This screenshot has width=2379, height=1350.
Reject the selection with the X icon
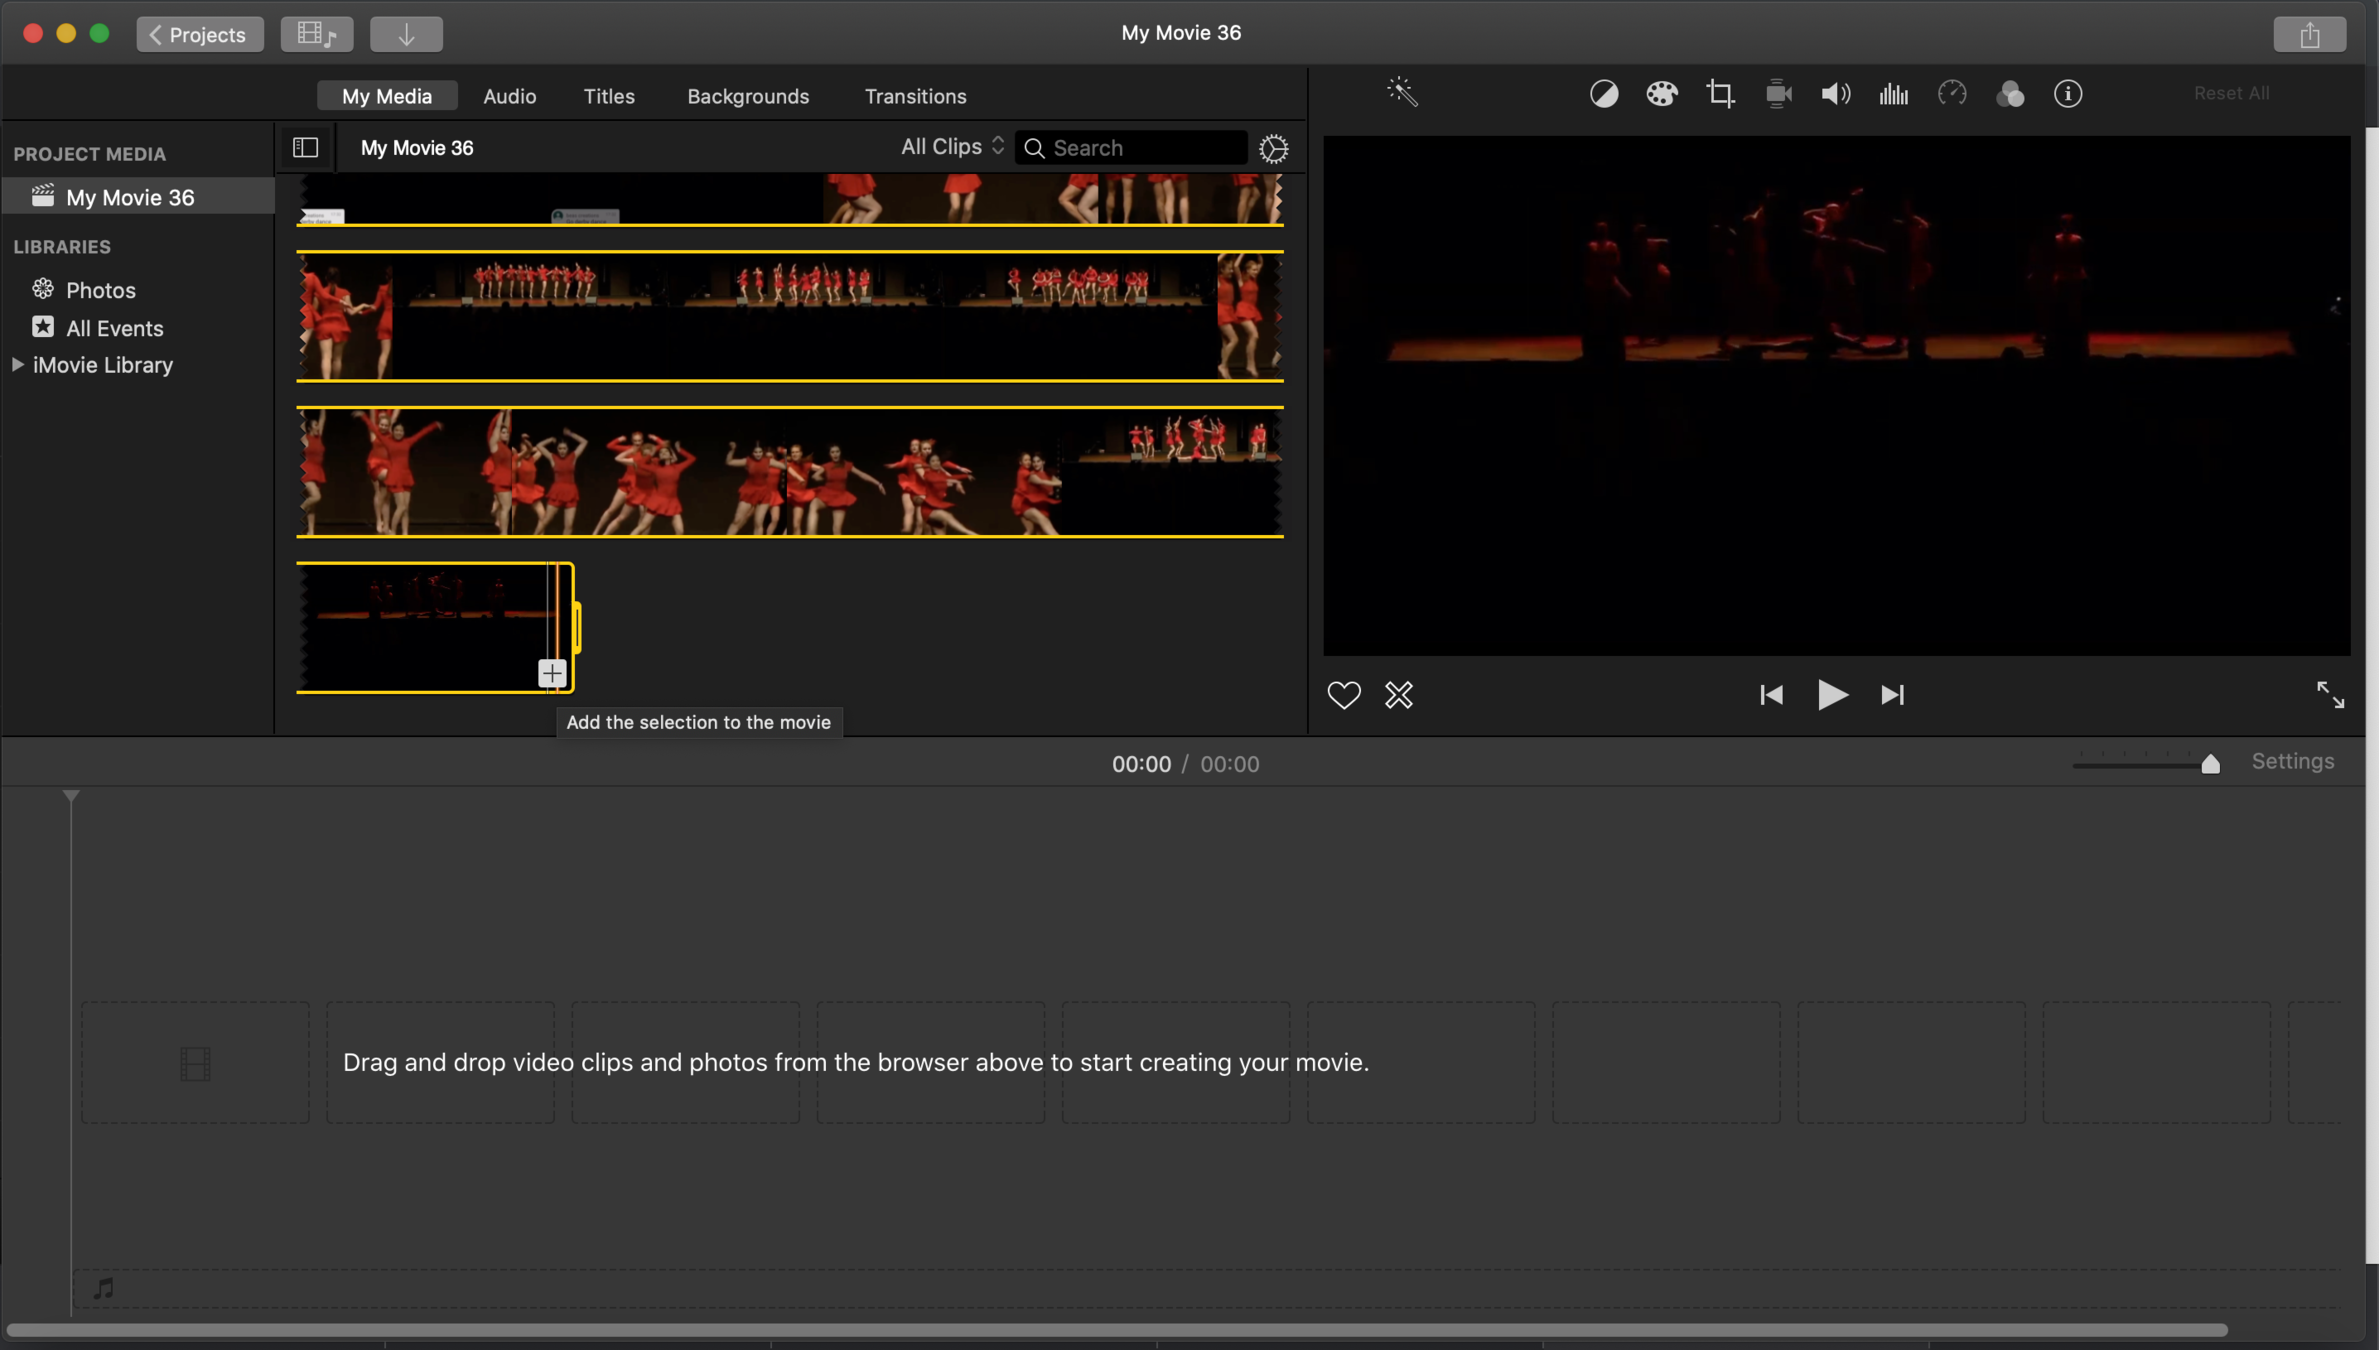(1399, 695)
